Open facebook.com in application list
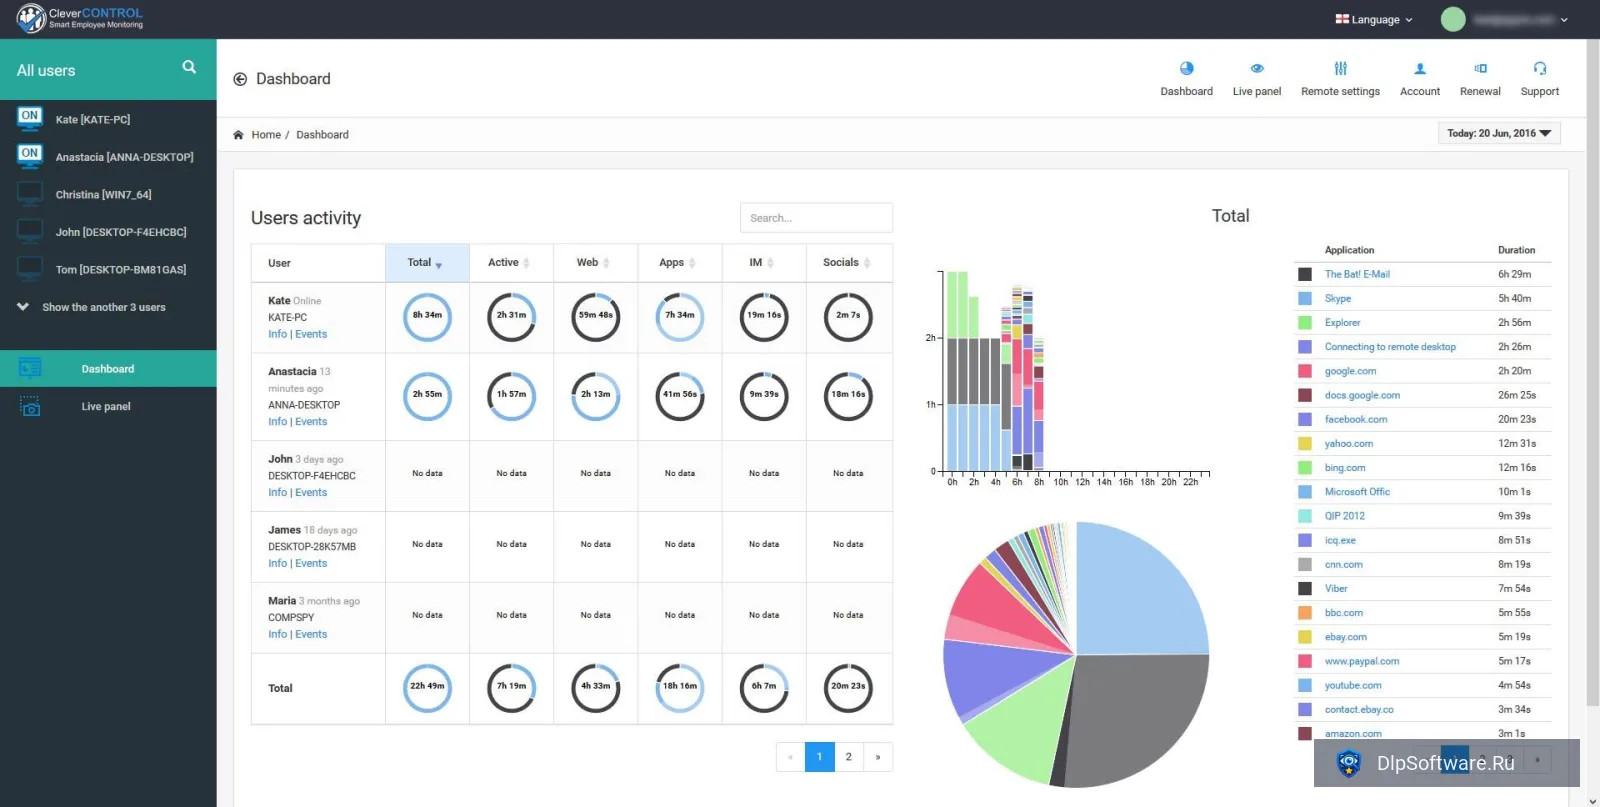Viewport: 1600px width, 807px height. (1356, 419)
